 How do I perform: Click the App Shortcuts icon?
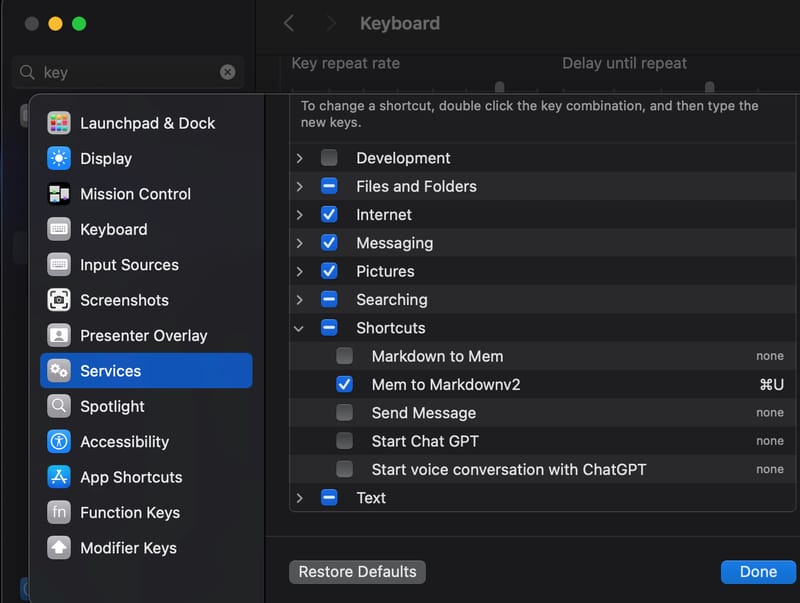pos(59,477)
